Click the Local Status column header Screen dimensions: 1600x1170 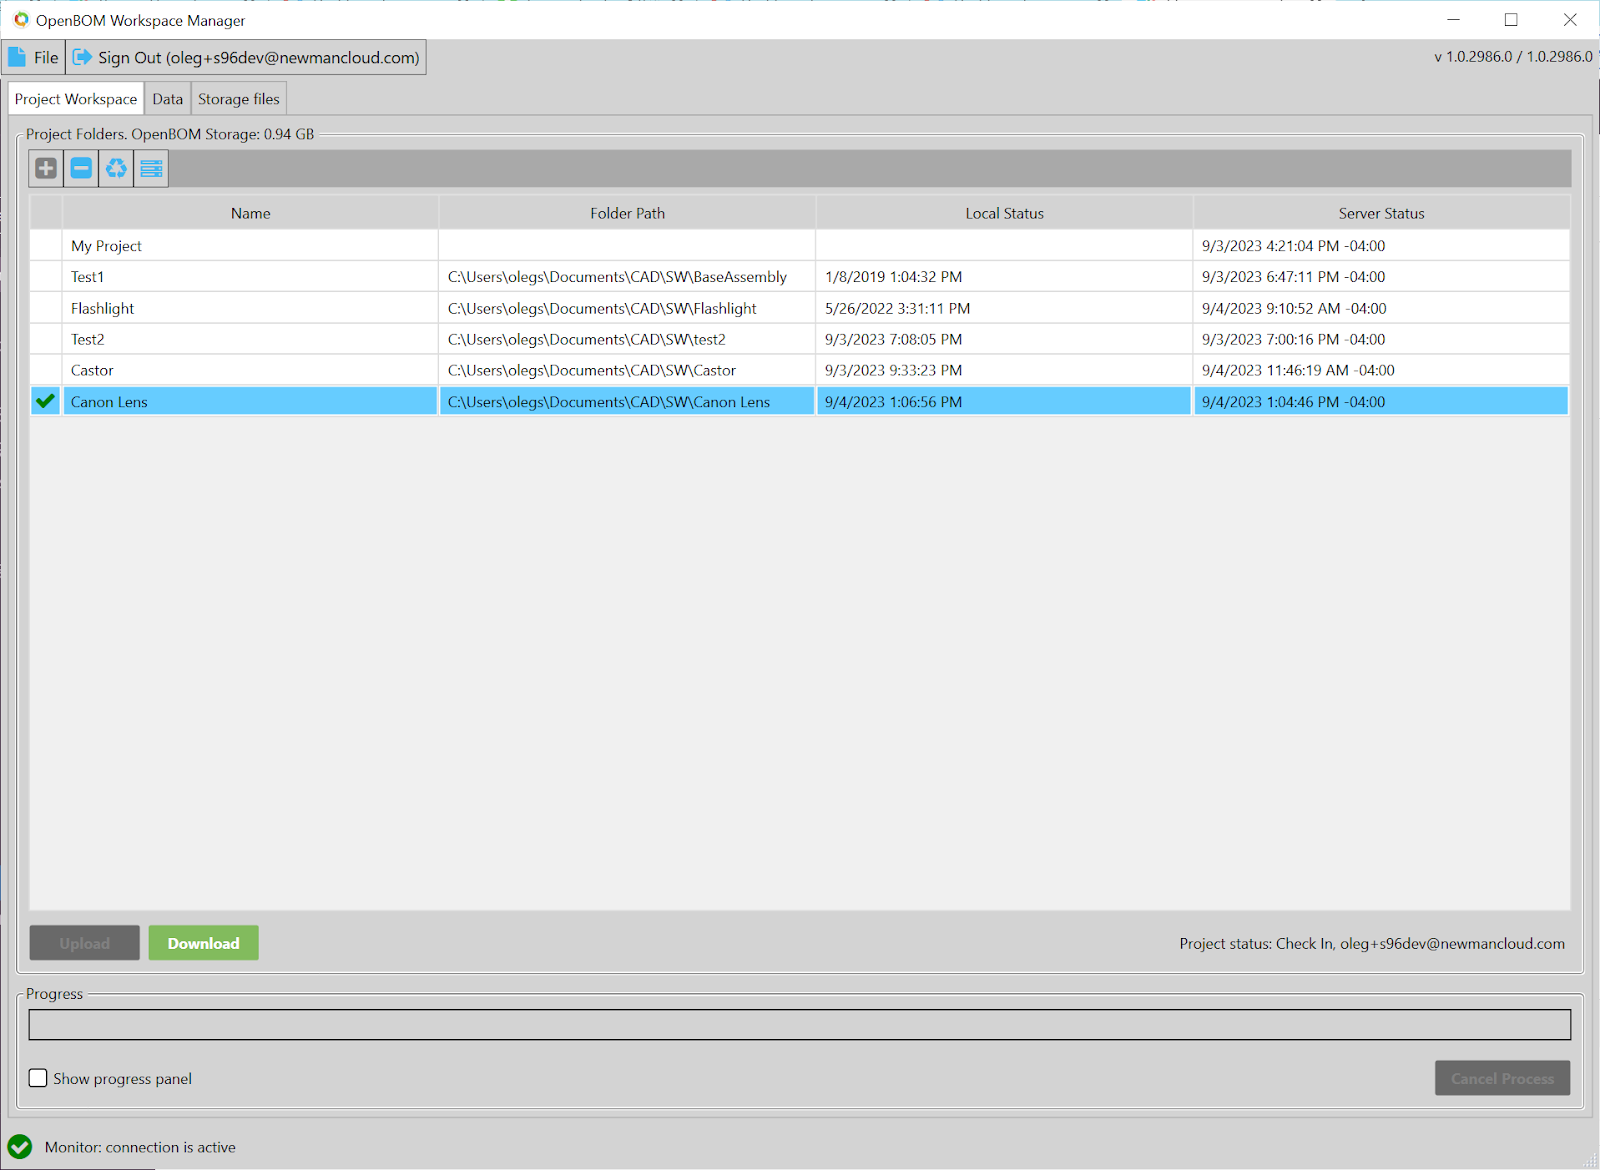click(x=1005, y=213)
